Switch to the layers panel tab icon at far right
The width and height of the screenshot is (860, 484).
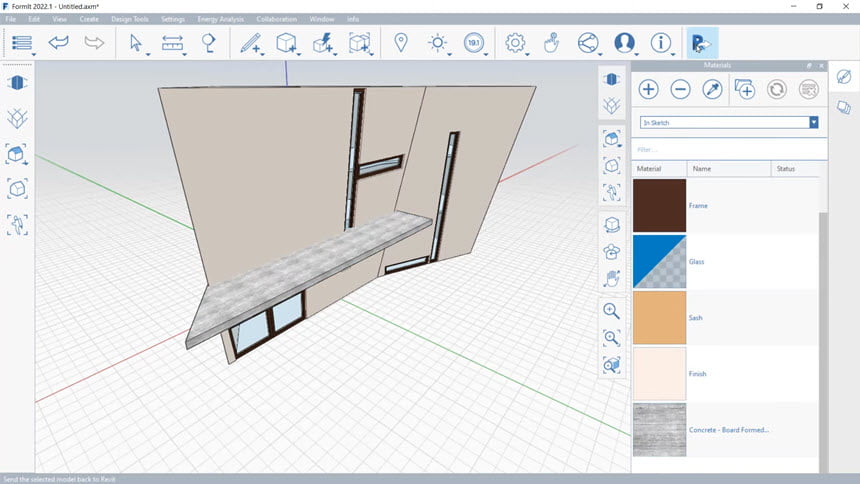844,106
